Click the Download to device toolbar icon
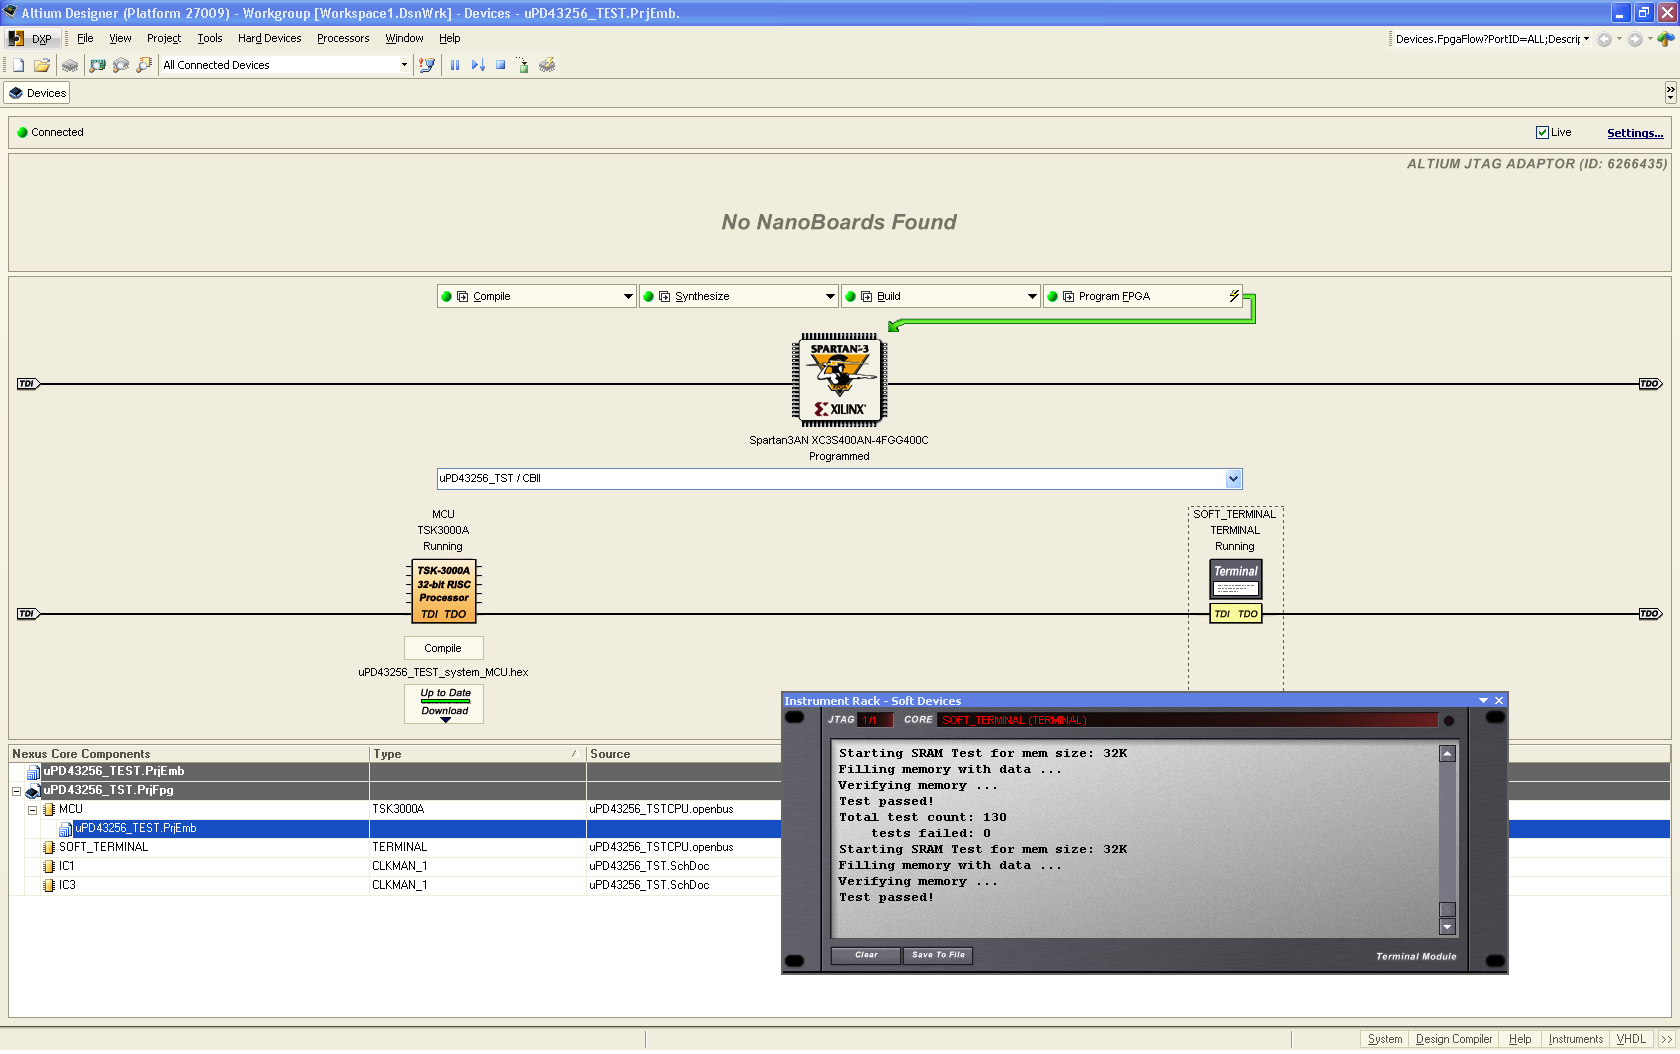 523,65
